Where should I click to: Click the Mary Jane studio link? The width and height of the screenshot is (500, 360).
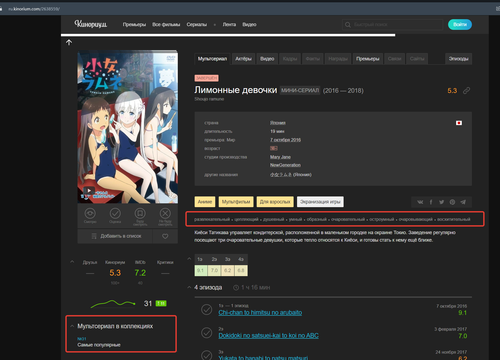tap(280, 157)
